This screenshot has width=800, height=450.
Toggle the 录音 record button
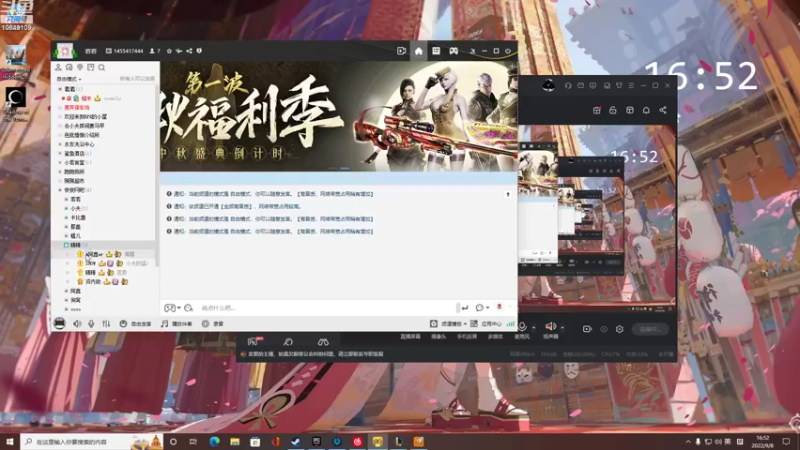(x=213, y=323)
